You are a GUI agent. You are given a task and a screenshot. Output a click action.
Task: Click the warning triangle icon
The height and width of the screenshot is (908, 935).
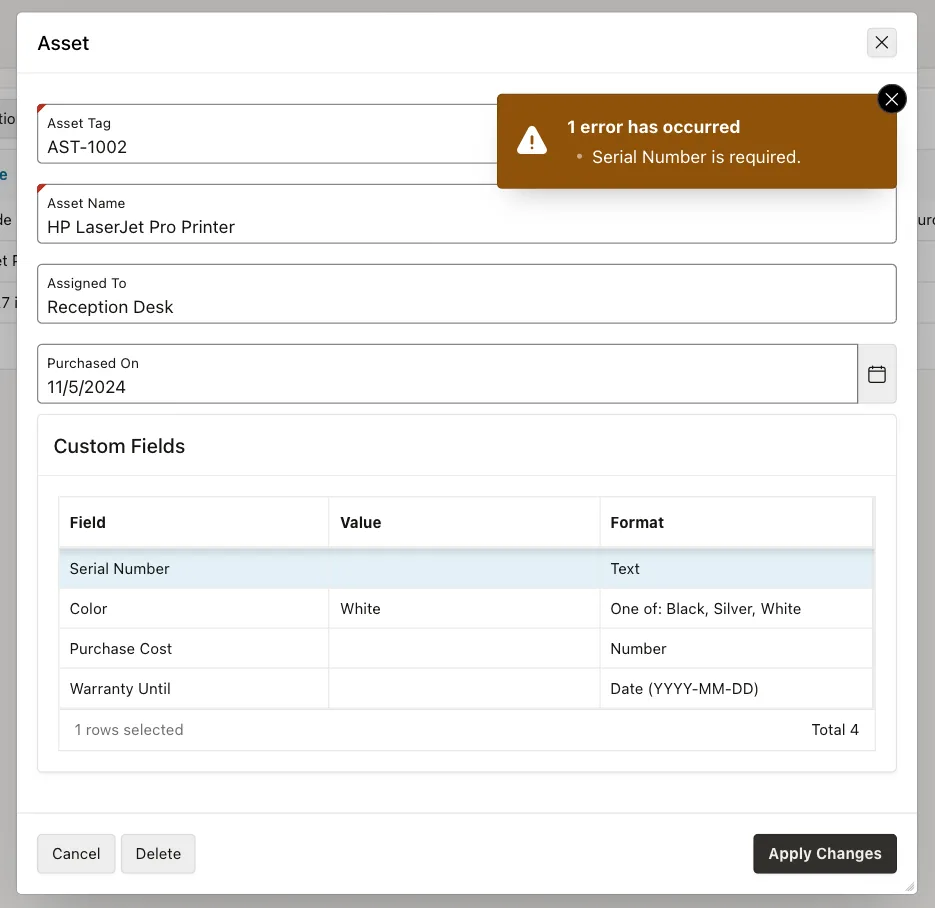532,141
